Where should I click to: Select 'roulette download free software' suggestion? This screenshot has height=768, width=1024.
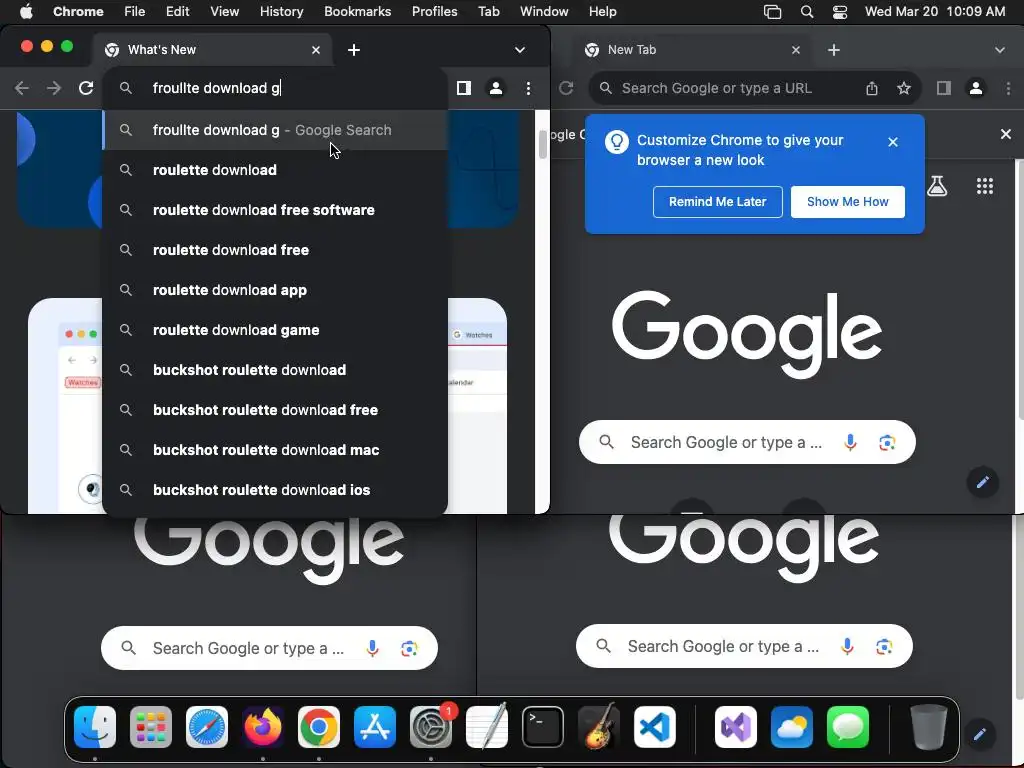[275, 210]
